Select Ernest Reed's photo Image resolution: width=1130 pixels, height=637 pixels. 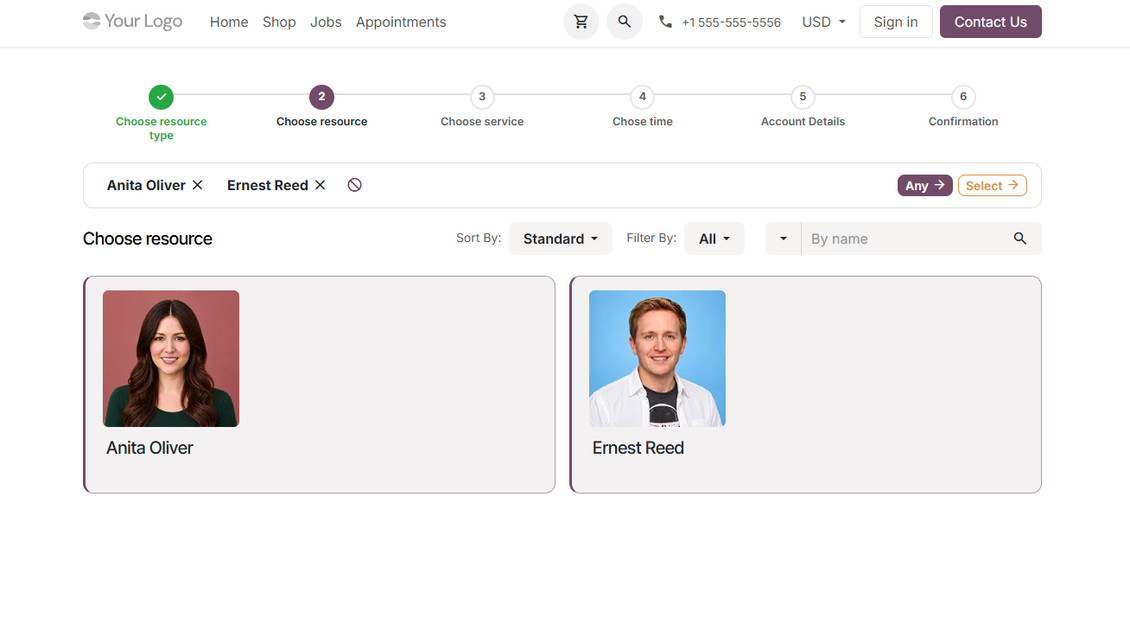pyautogui.click(x=657, y=358)
